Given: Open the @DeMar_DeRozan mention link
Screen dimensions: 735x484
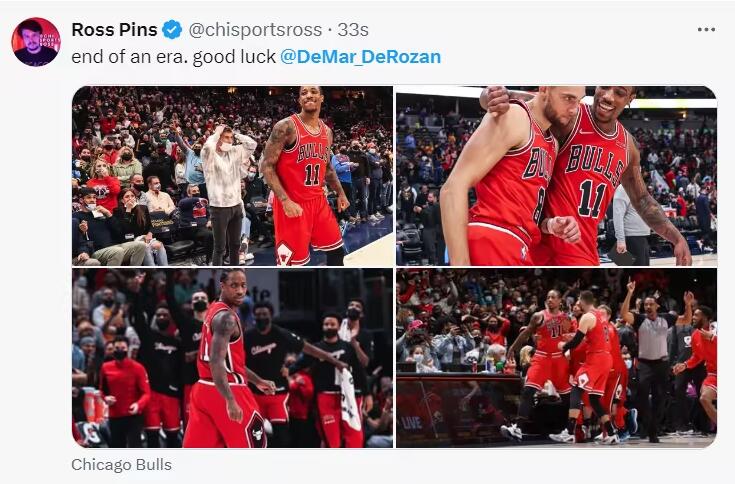Looking at the screenshot, I should 360,57.
